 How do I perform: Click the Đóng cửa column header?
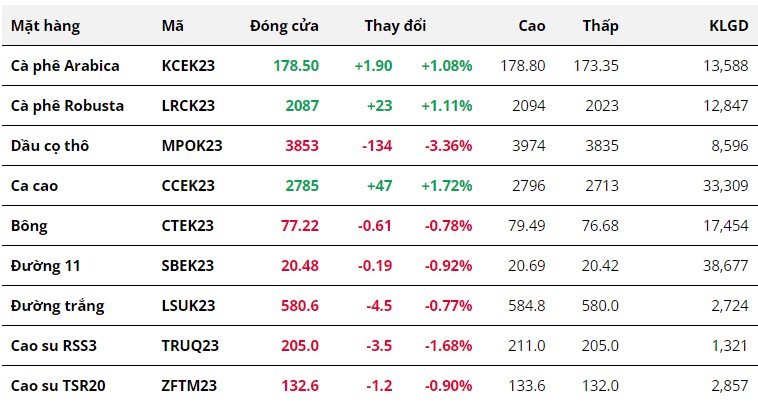coord(284,25)
